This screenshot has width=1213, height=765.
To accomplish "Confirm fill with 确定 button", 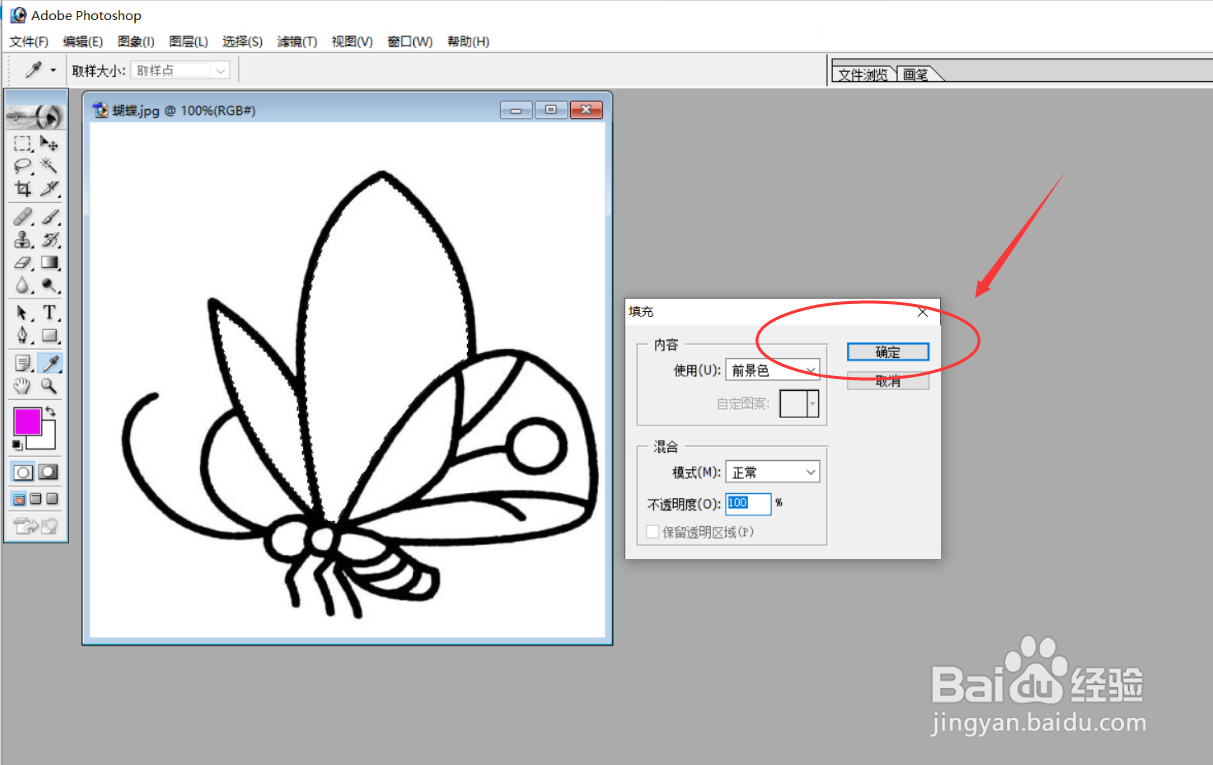I will point(888,352).
